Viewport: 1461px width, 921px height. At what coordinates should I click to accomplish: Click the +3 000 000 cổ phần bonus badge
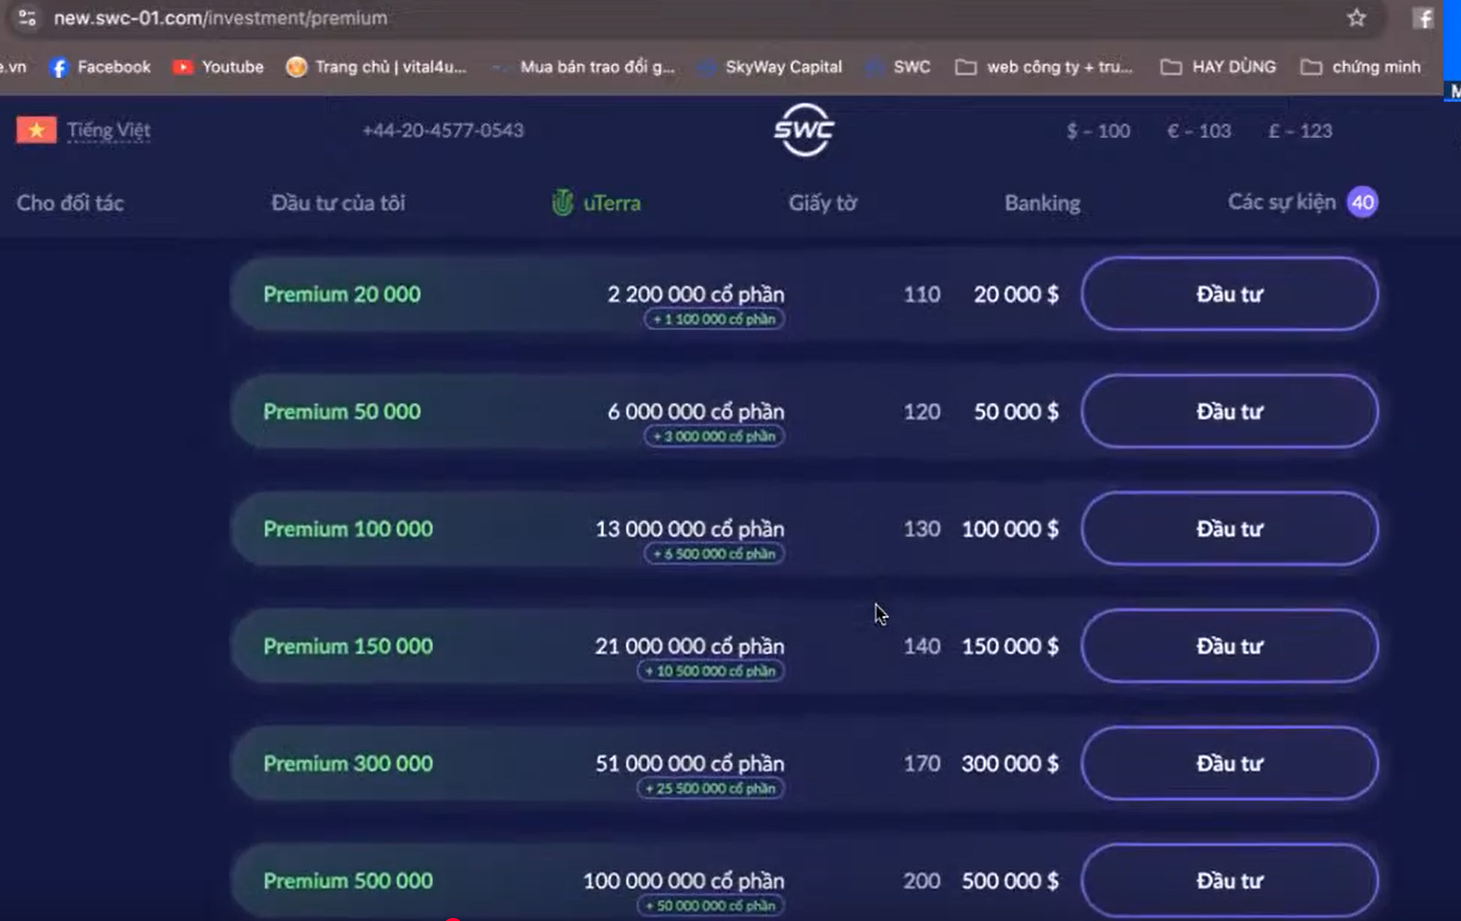tap(714, 436)
